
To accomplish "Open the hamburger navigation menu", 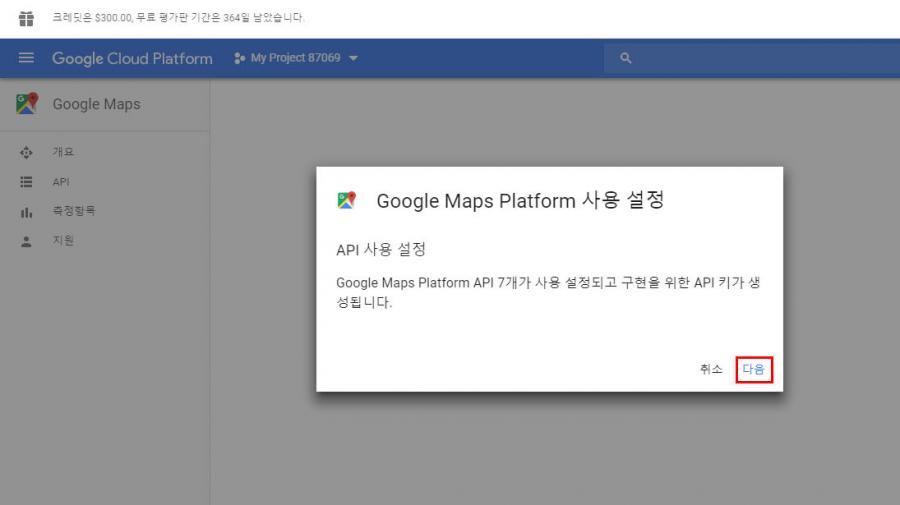I will [x=27, y=58].
